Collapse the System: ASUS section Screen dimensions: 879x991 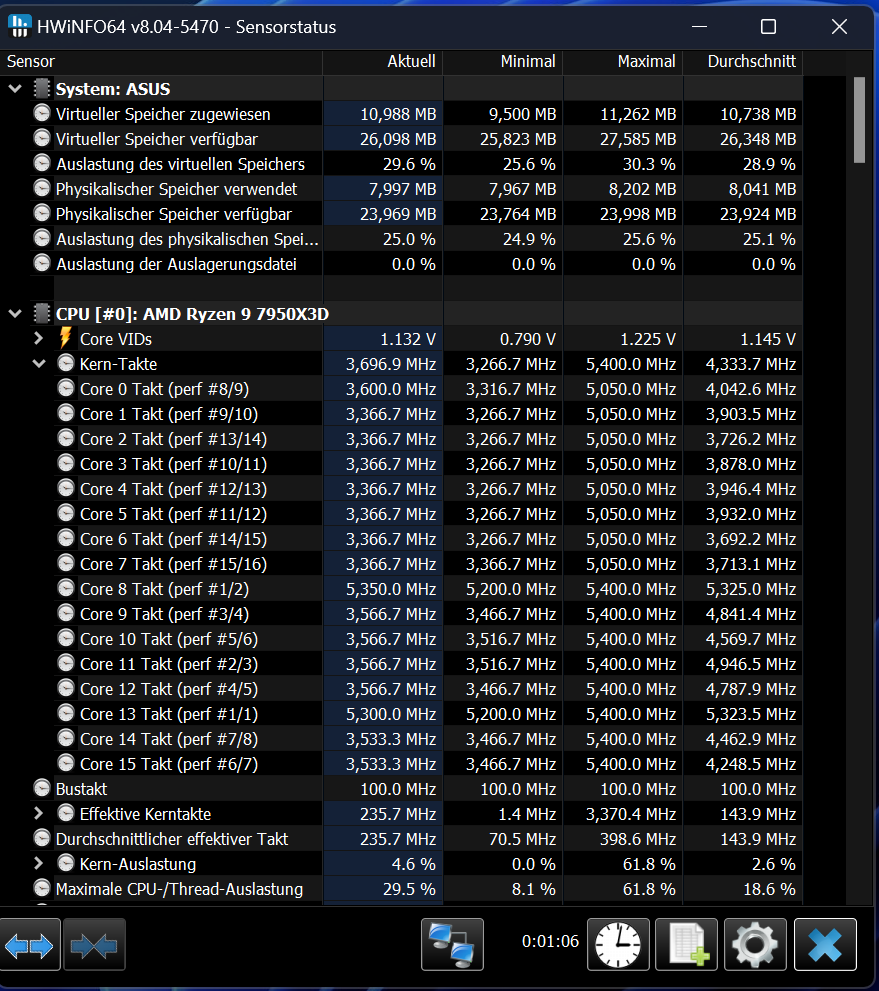pyautogui.click(x=15, y=89)
